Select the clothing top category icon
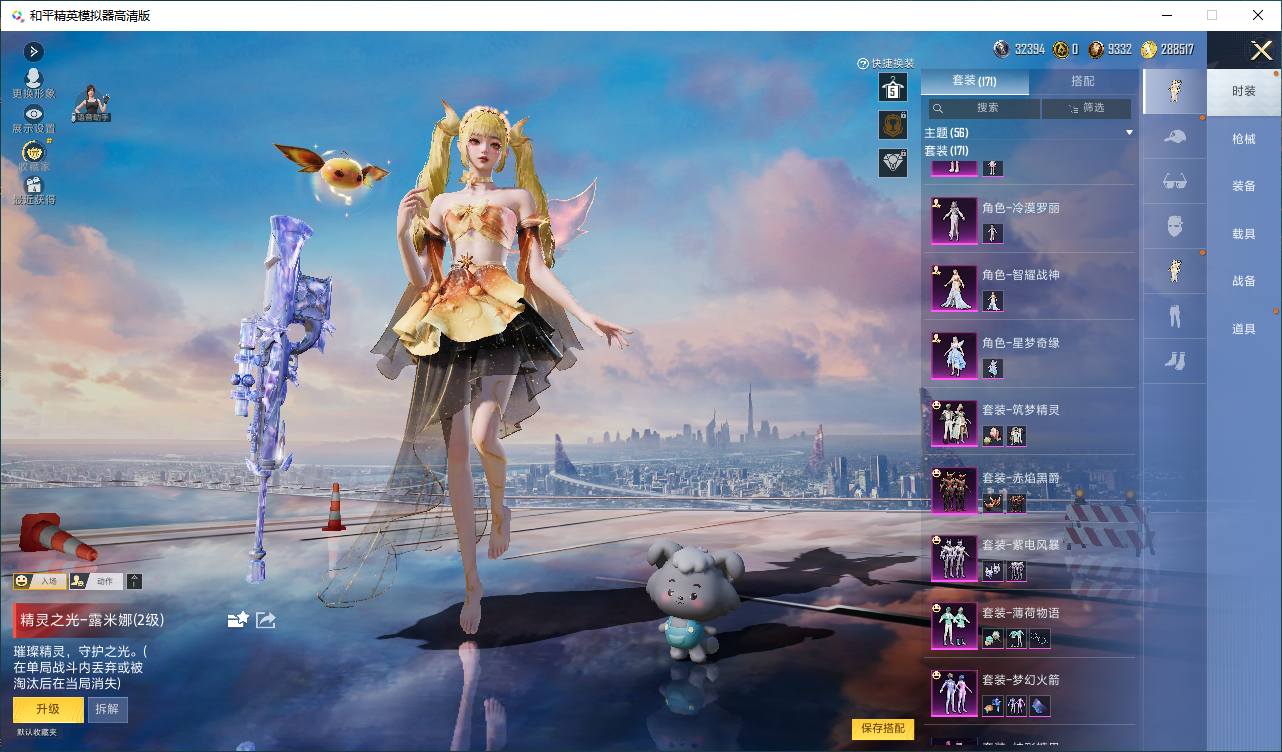The width and height of the screenshot is (1282, 752). (x=1174, y=271)
